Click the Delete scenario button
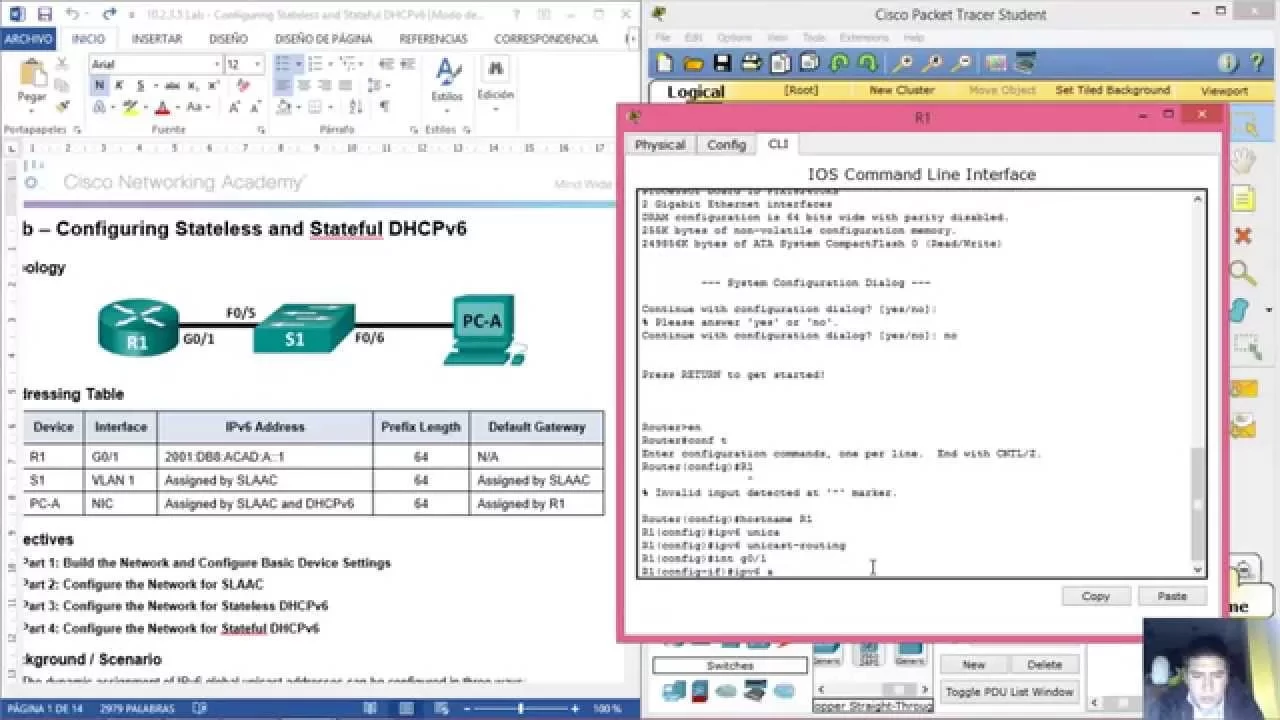This screenshot has width=1280, height=720. (x=1044, y=664)
